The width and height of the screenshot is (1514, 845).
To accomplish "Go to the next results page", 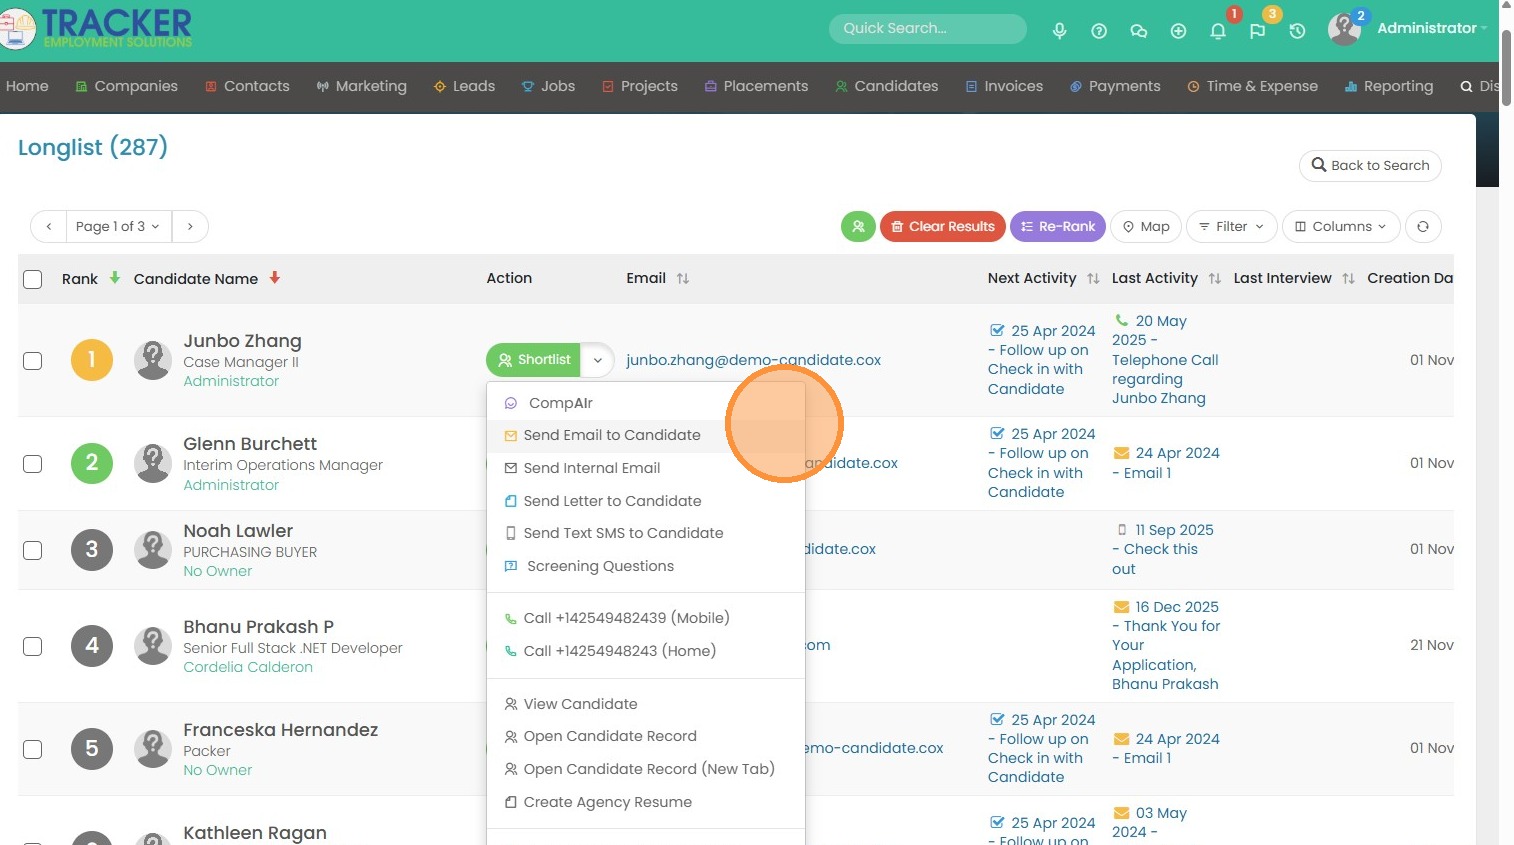I will coord(190,227).
